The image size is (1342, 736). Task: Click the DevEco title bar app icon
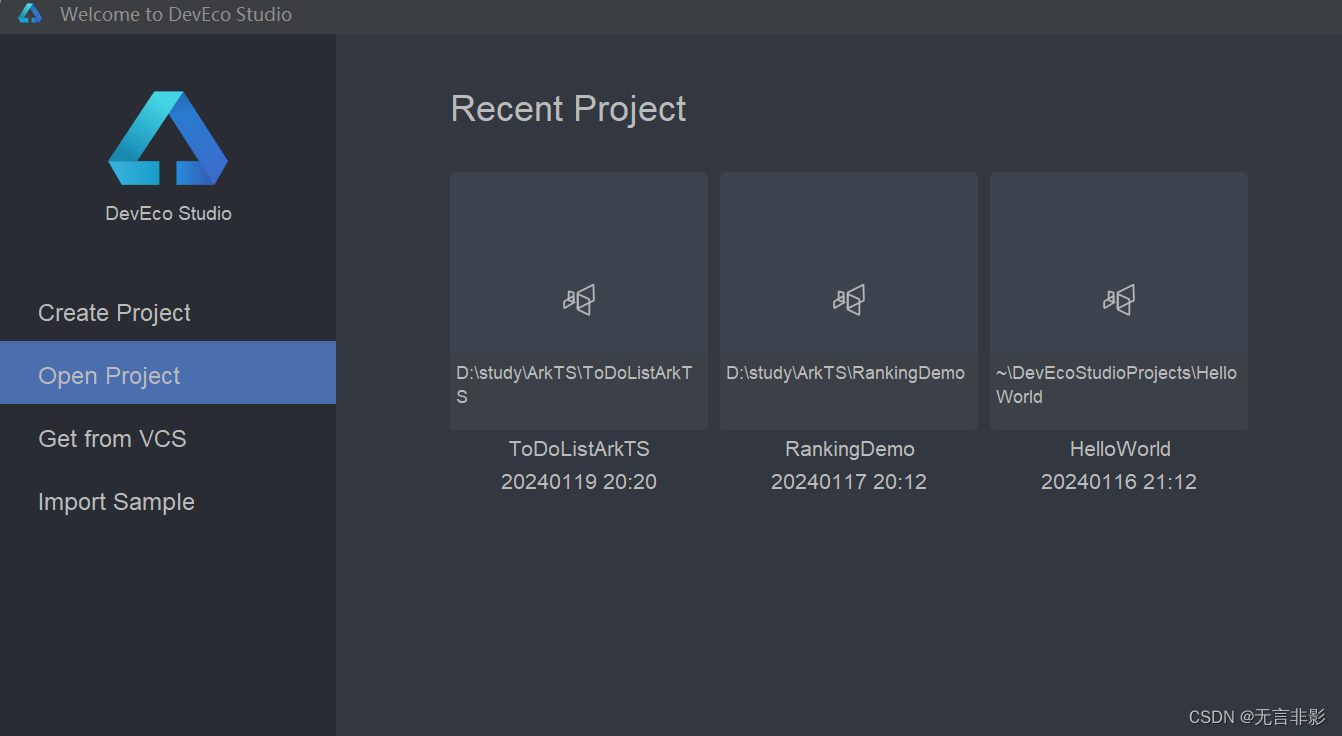click(30, 14)
